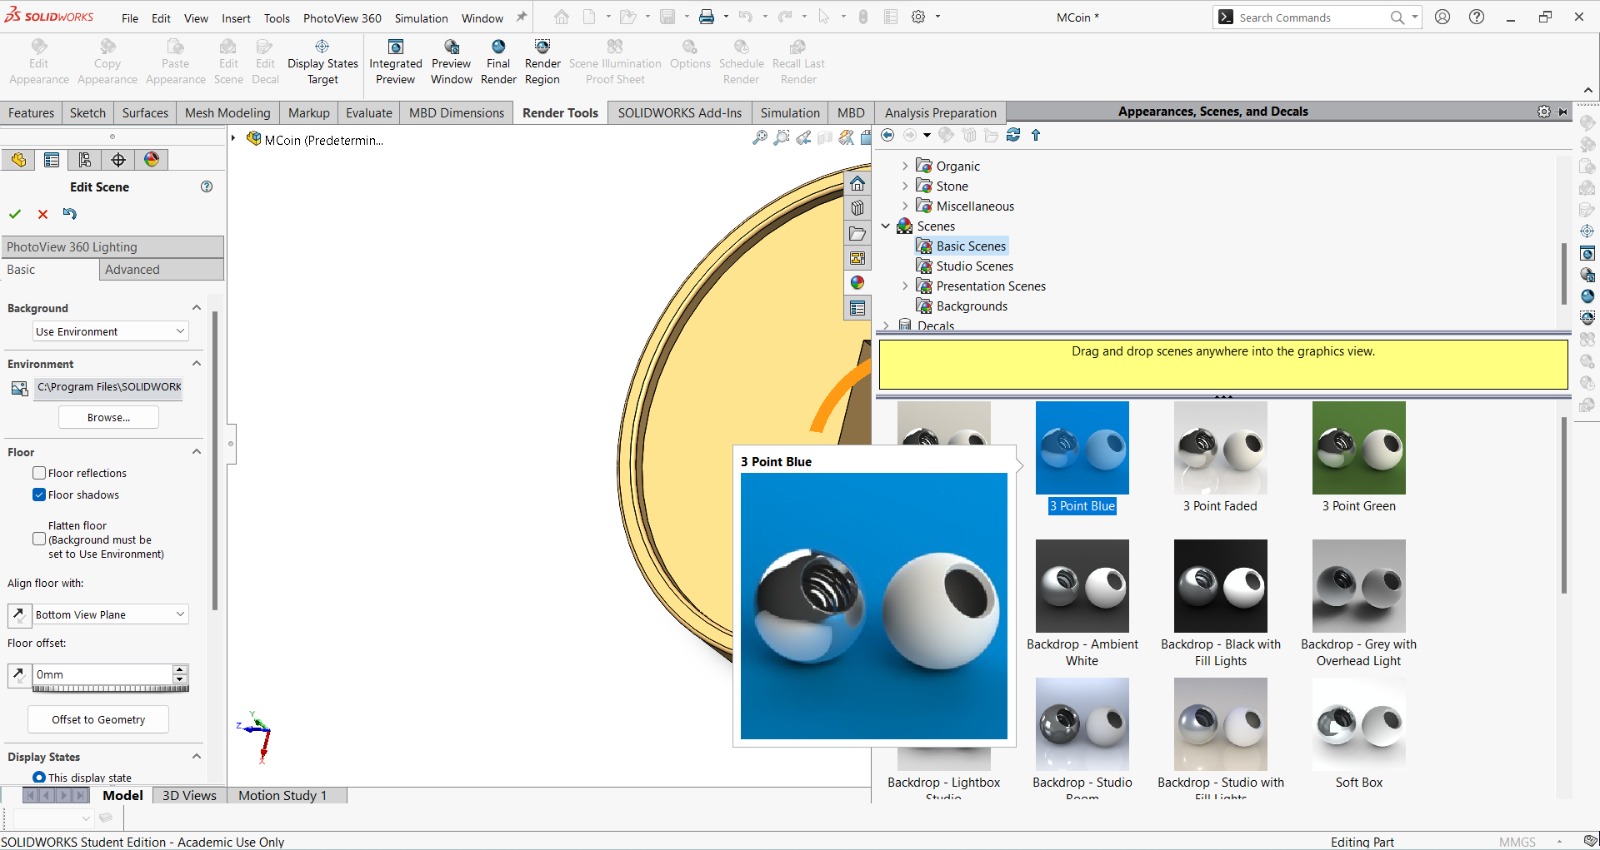Click the Zoom to Fit magnifier icon
Viewport: 1600px width, 850px height.
click(760, 138)
